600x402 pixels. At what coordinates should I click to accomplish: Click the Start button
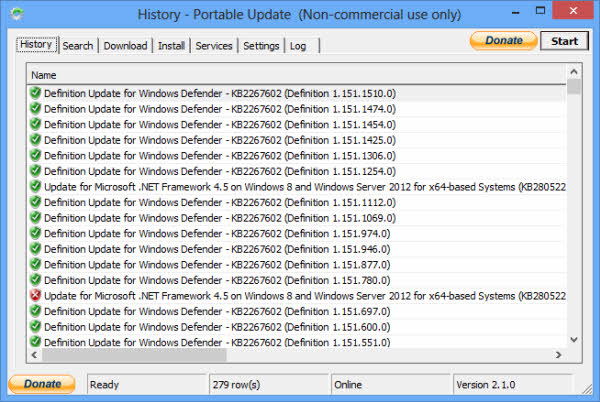pyautogui.click(x=564, y=41)
